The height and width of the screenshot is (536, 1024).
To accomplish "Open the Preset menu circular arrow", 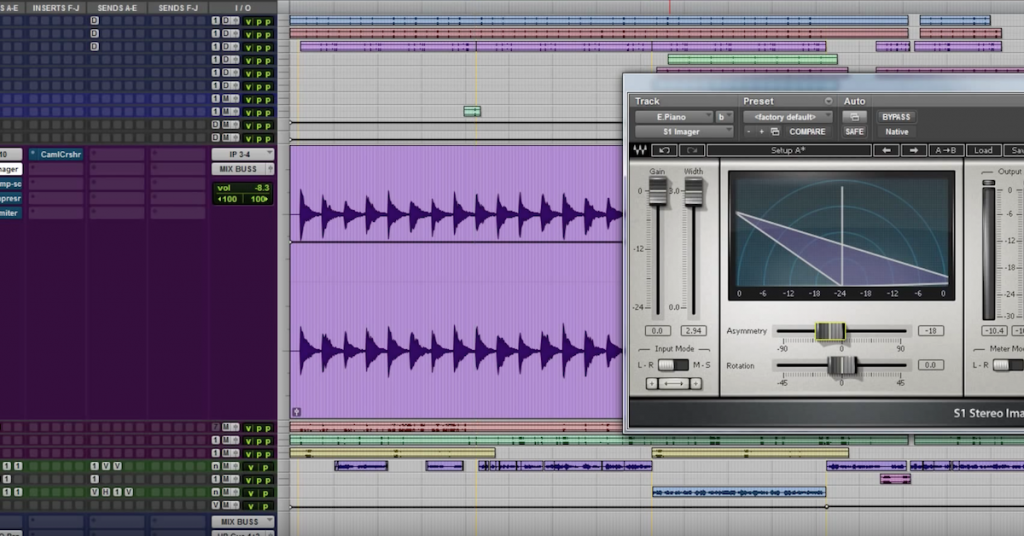I will point(828,101).
